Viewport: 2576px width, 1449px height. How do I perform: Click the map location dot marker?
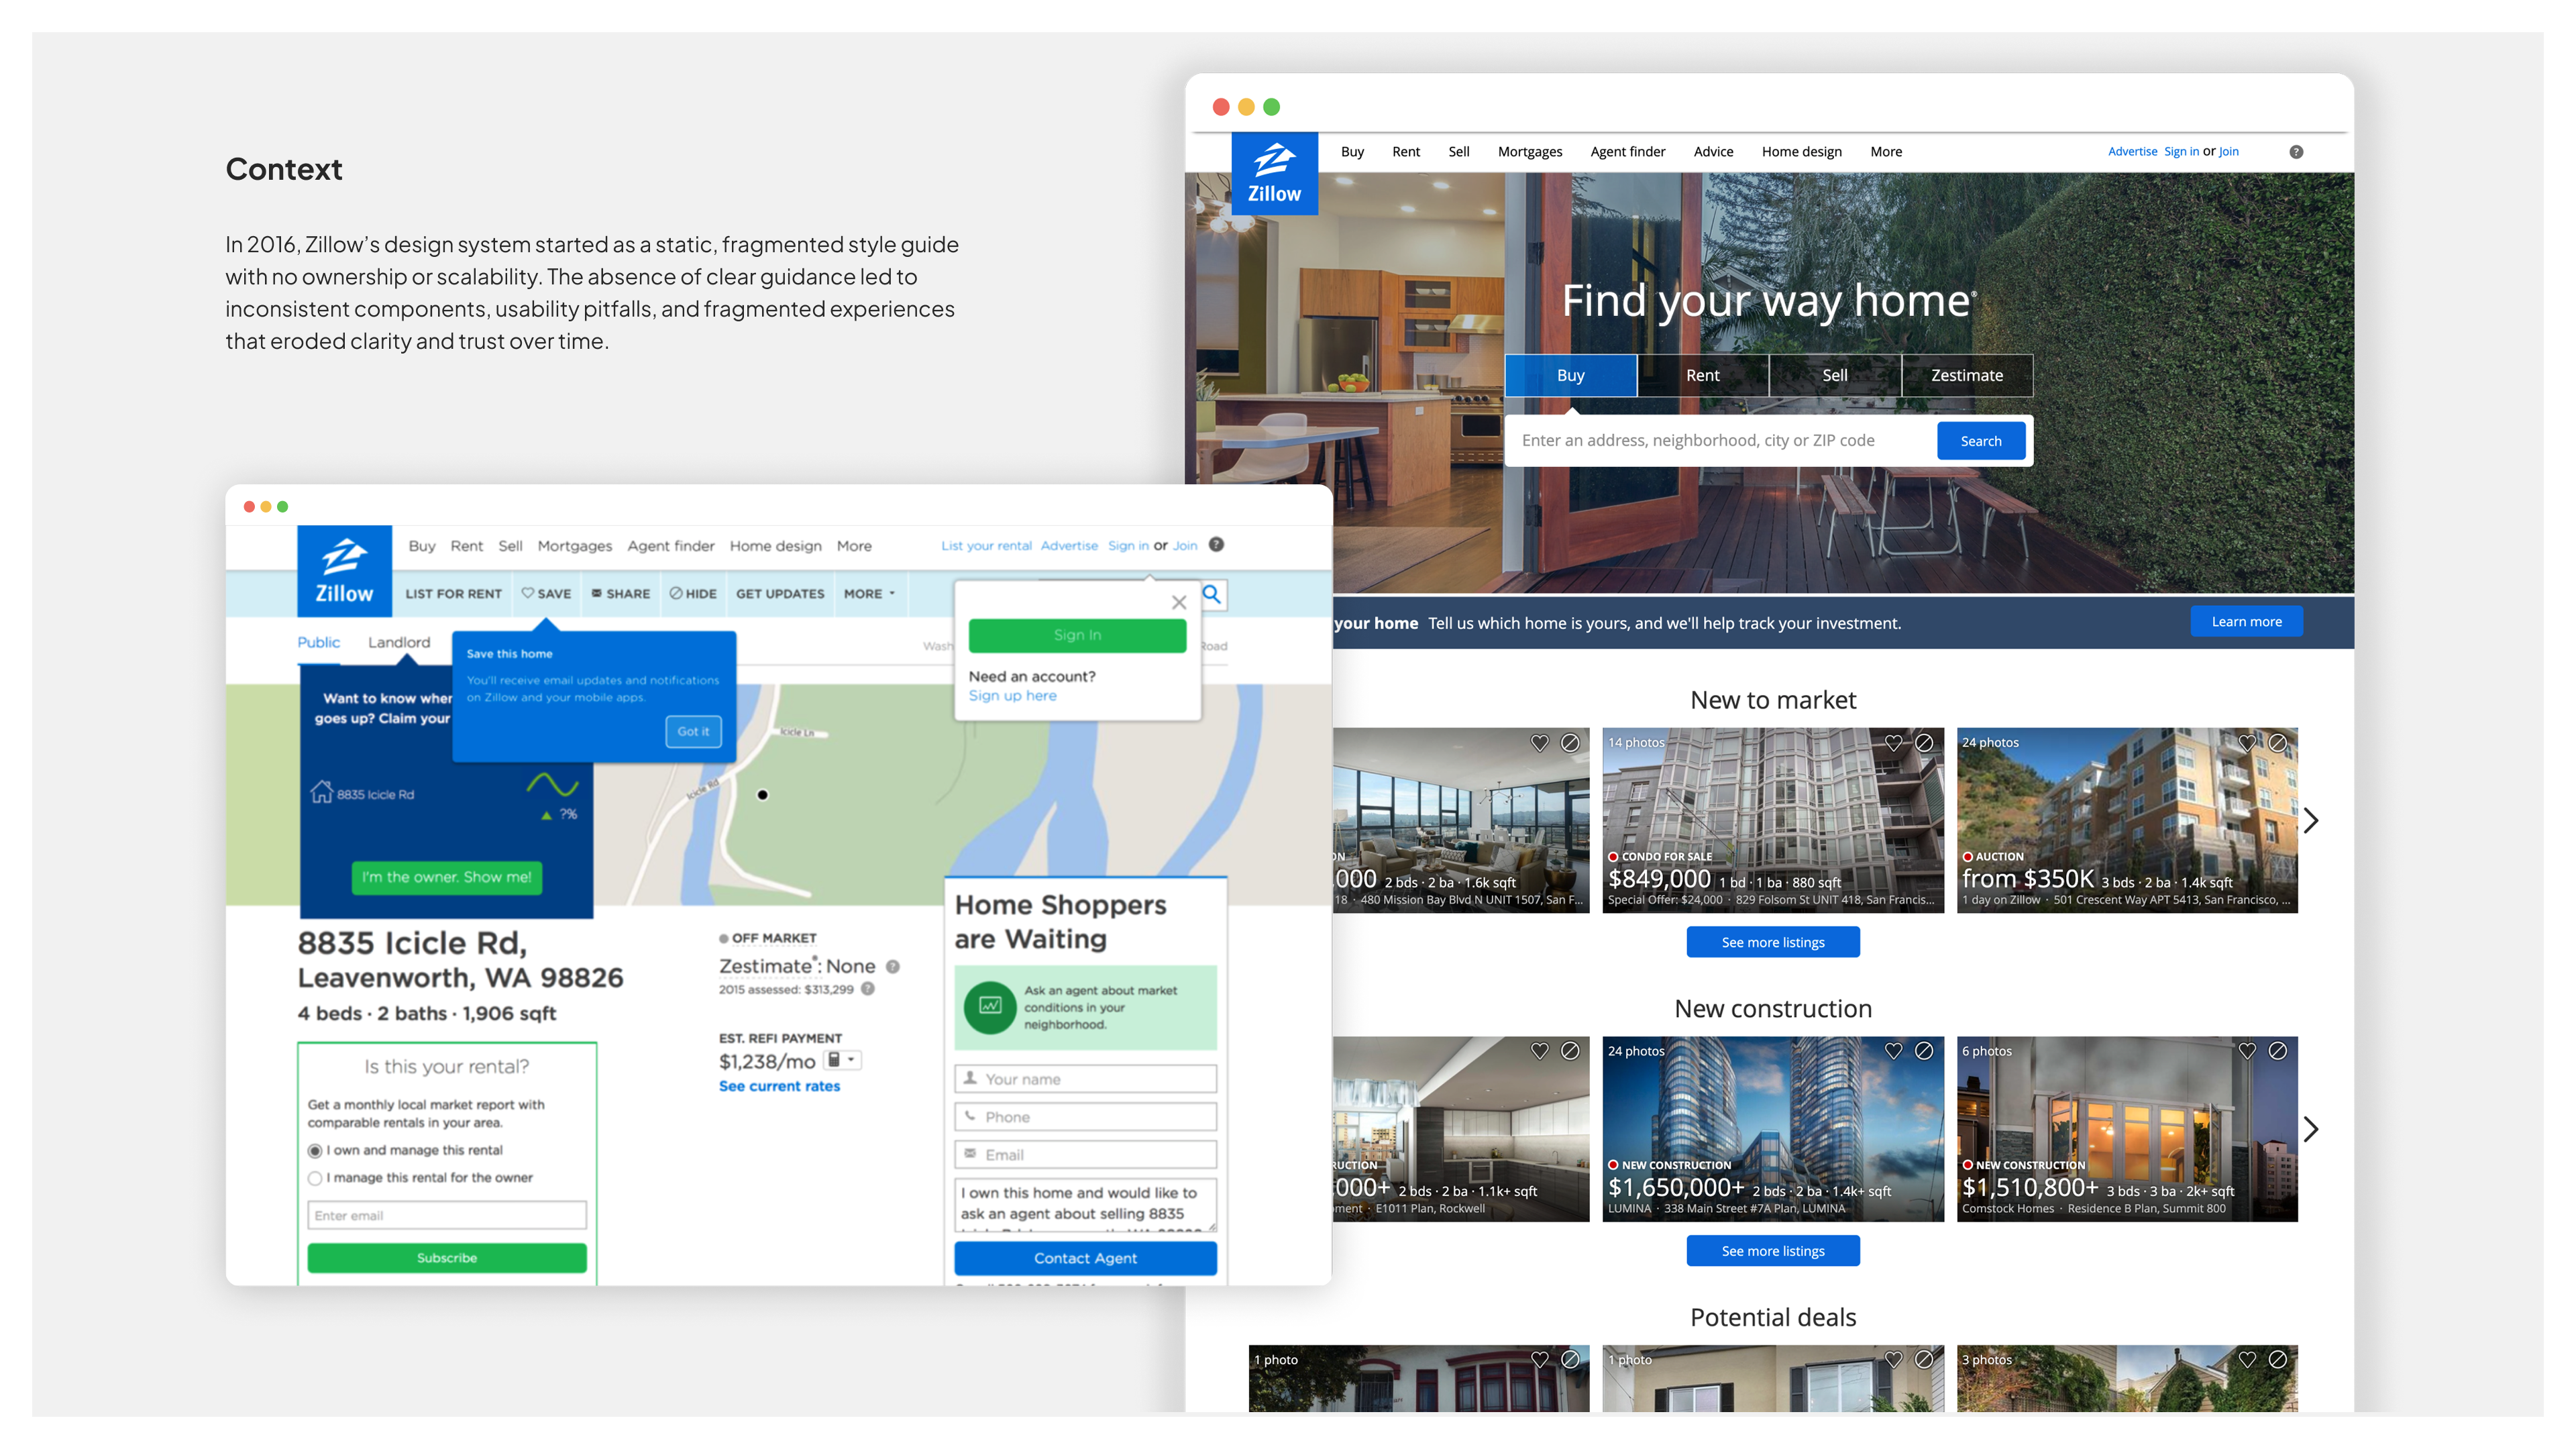762,795
